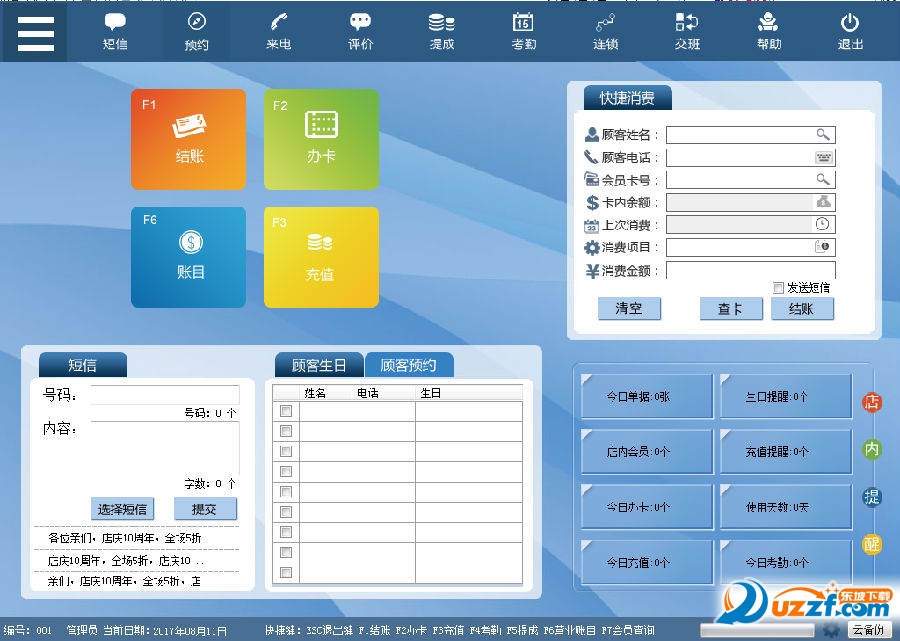
Task: Tick the first row checkbox in customer table
Action: pos(286,411)
